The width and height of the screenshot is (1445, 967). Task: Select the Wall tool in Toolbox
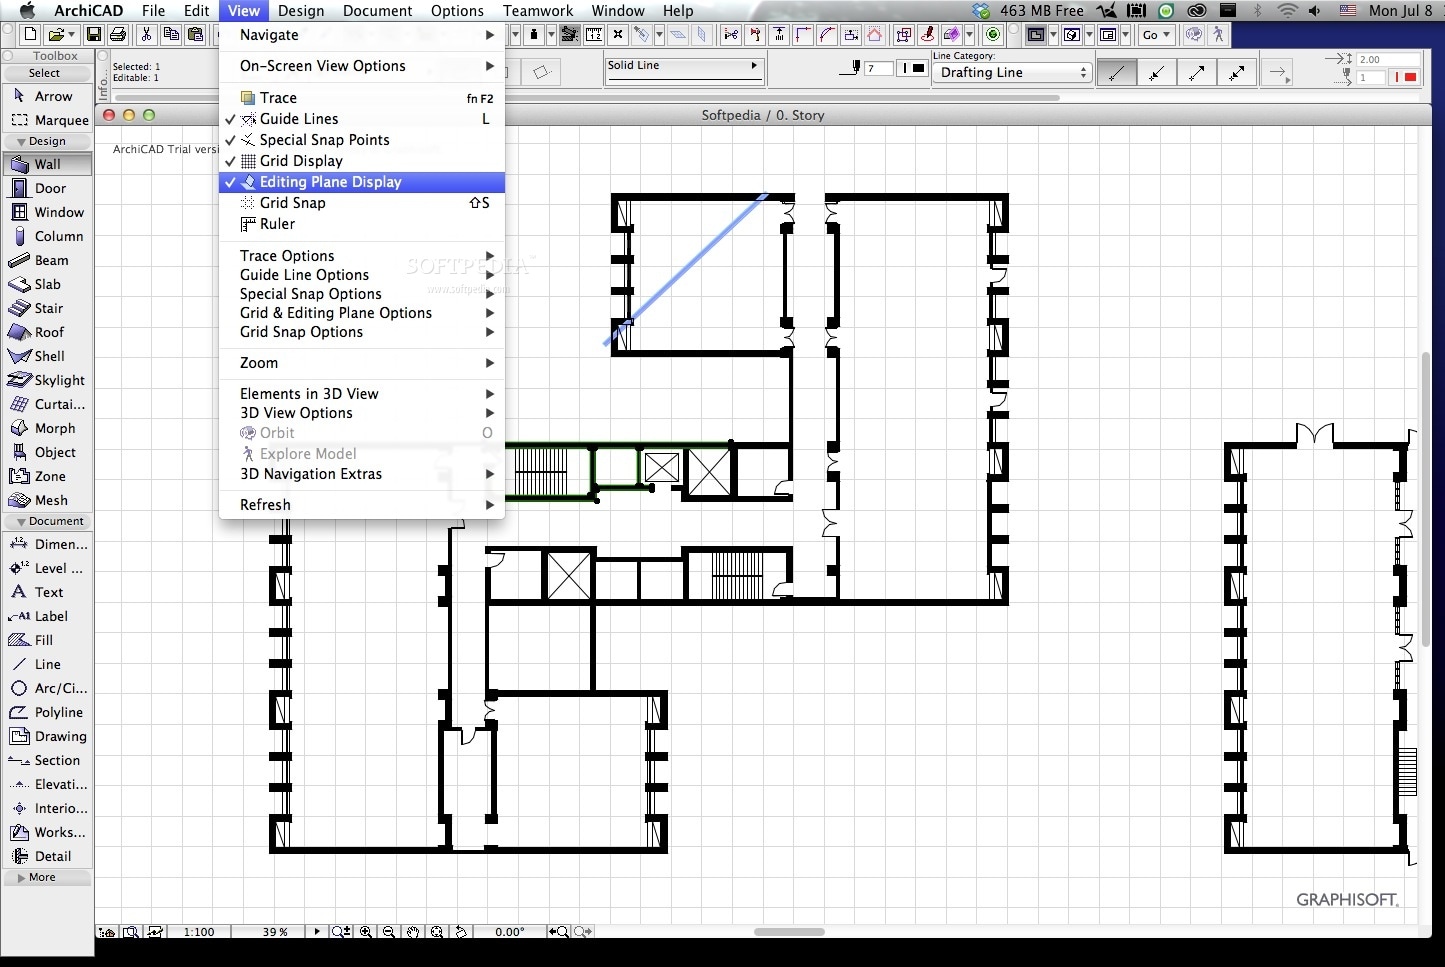[47, 164]
